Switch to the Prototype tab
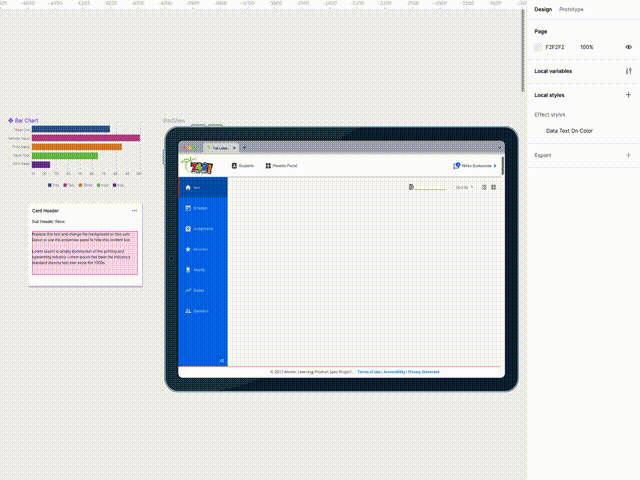Image resolution: width=640 pixels, height=480 pixels. pos(572,9)
